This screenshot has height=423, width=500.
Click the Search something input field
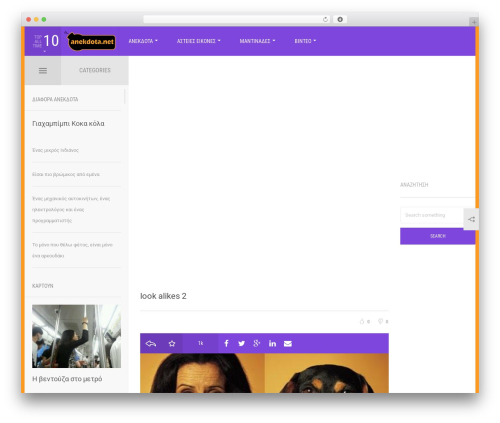coord(432,215)
